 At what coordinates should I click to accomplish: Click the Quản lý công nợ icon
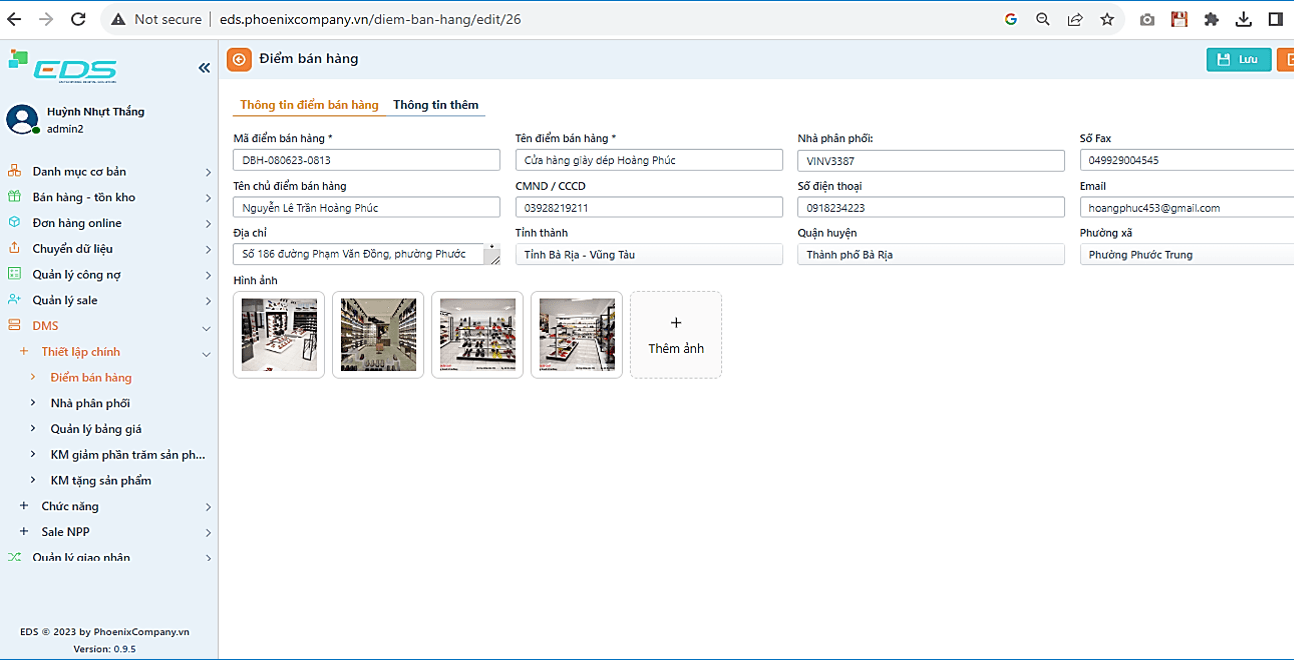[x=14, y=274]
